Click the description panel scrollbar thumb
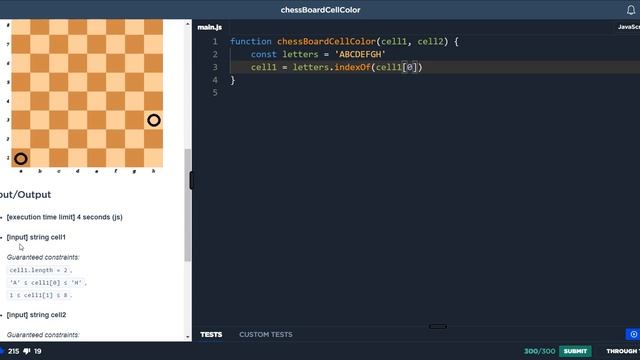The image size is (640, 360). click(x=188, y=205)
